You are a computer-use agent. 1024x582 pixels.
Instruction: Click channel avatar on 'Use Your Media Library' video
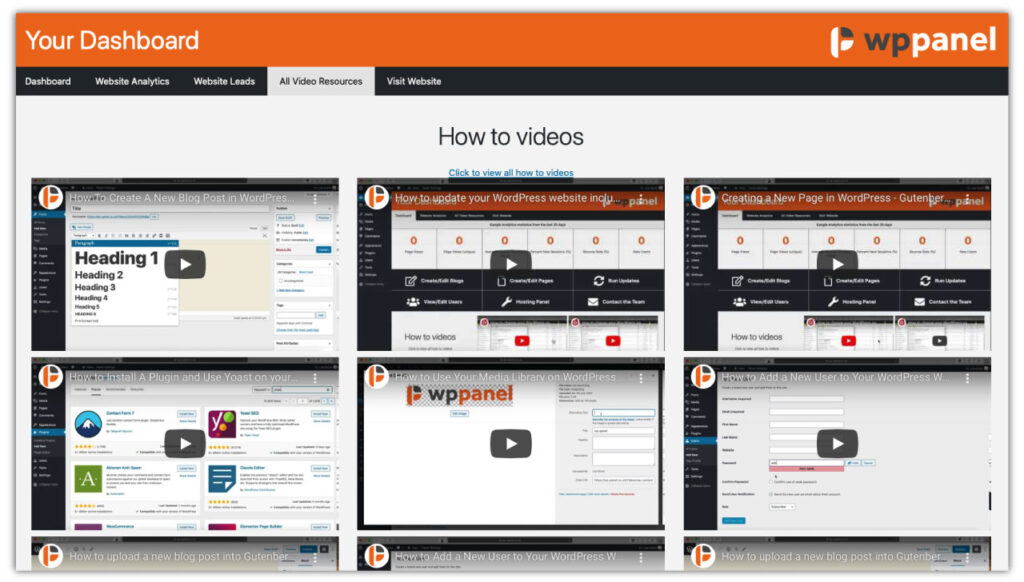[x=376, y=377]
